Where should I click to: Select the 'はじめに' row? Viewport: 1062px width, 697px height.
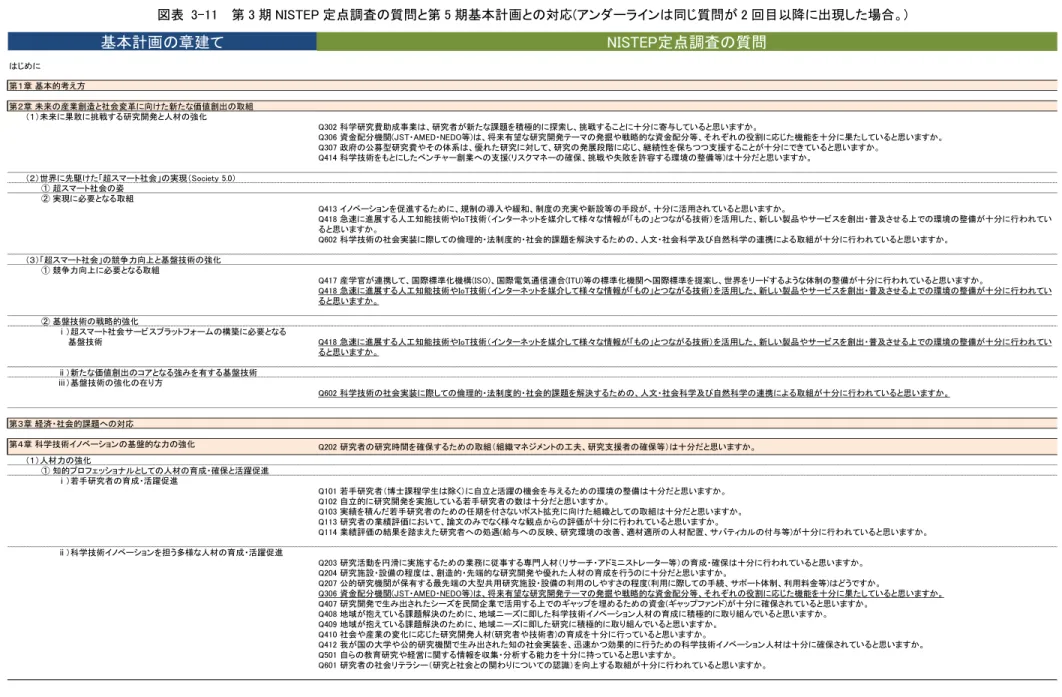25,66
